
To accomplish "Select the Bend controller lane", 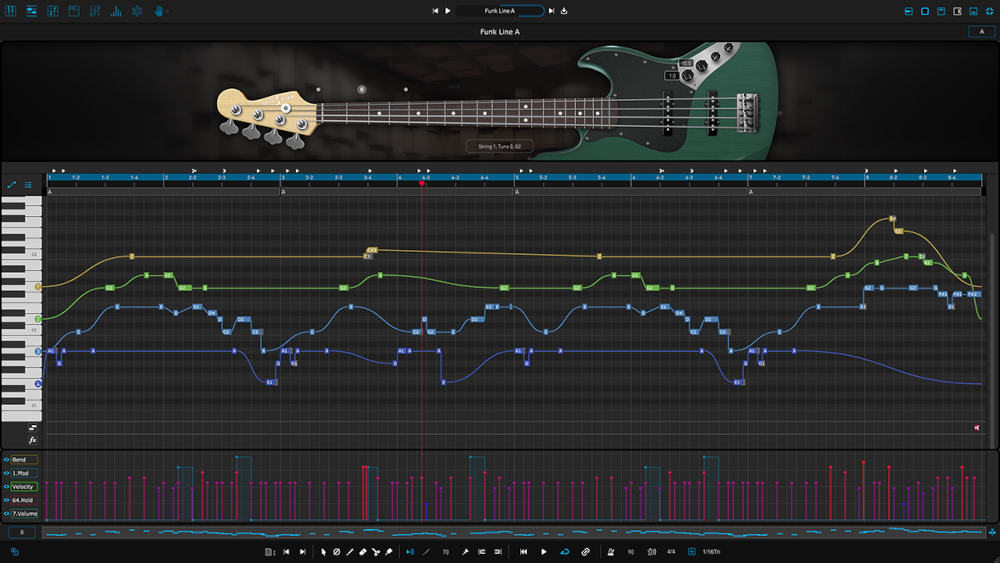I will coord(24,460).
